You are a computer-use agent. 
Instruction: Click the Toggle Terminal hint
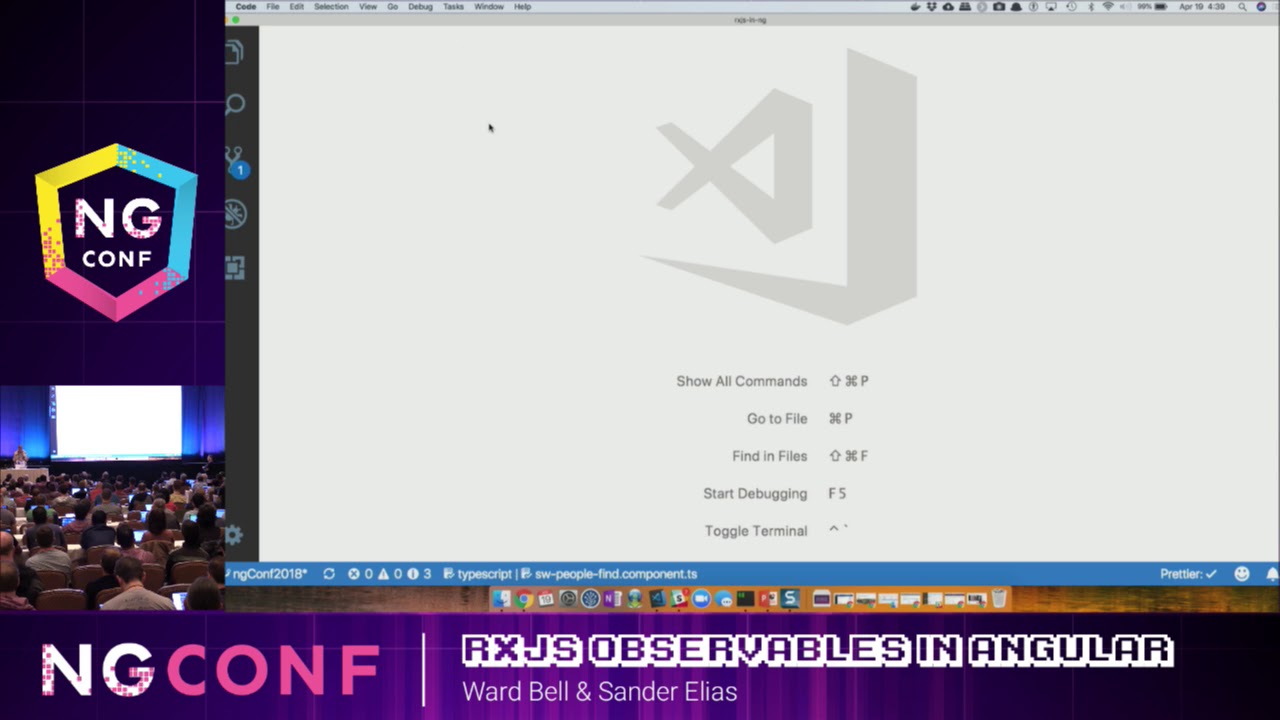776,531
